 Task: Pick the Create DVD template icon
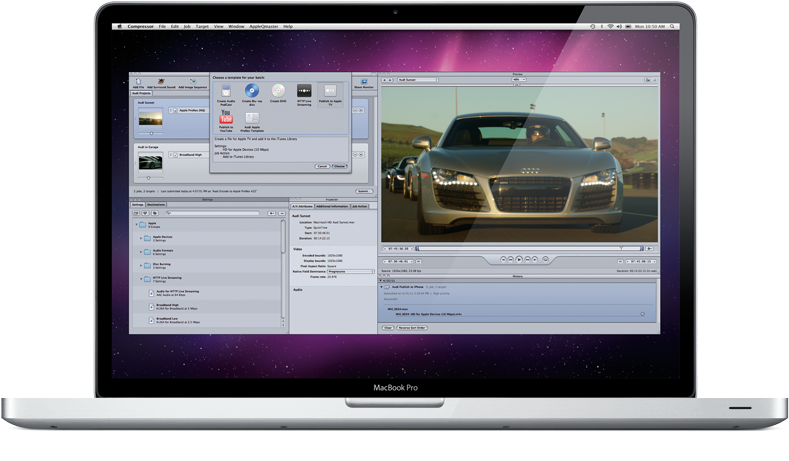[x=279, y=92]
